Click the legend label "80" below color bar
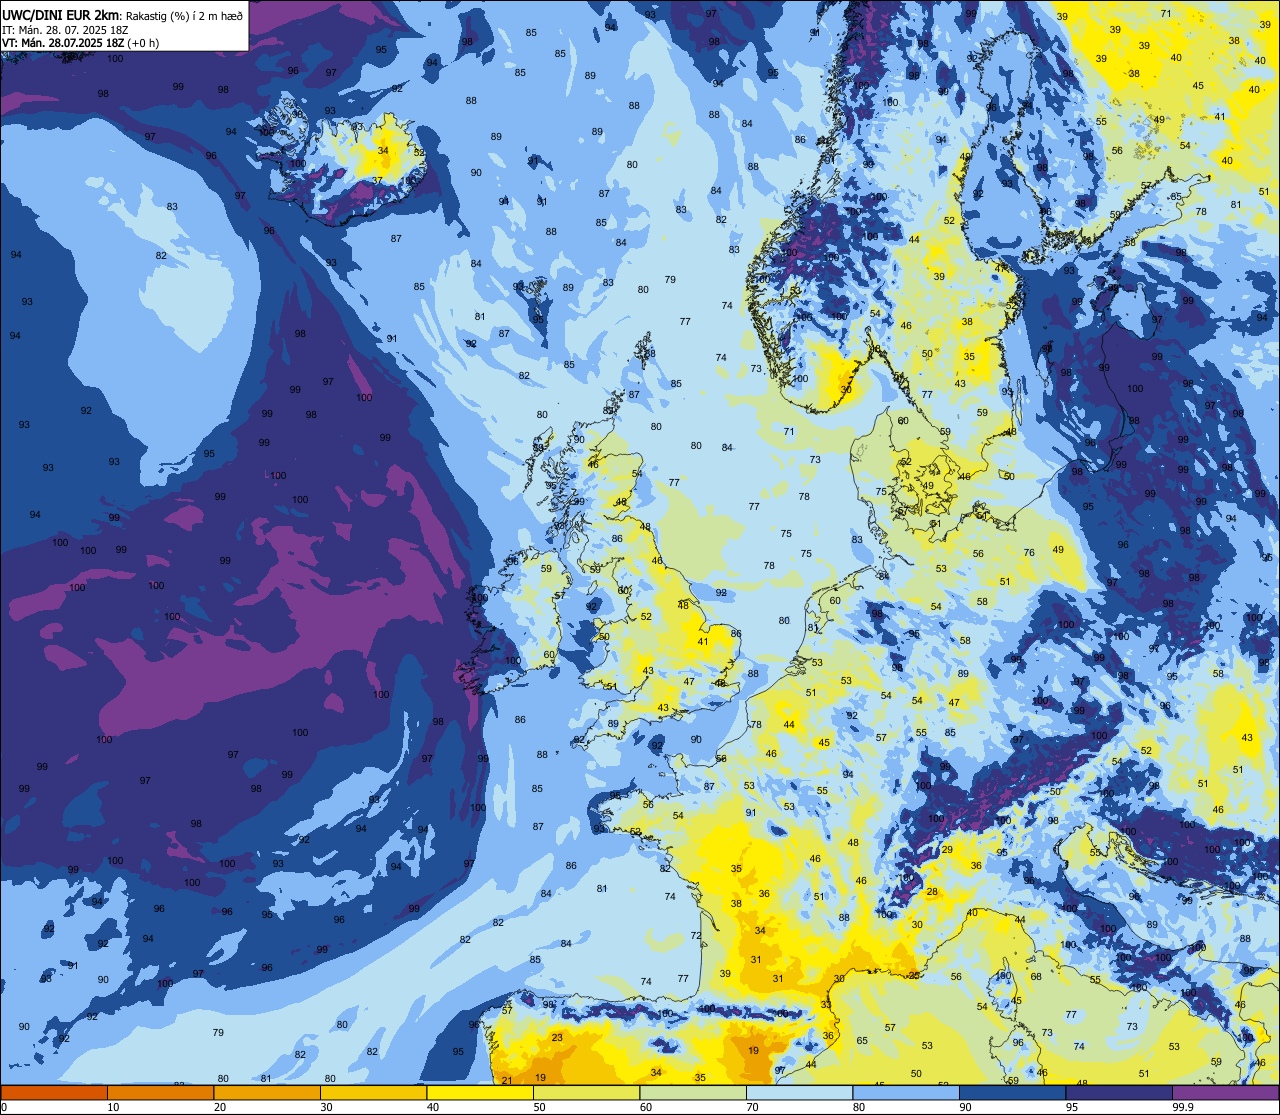This screenshot has height=1115, width=1280. [859, 1107]
